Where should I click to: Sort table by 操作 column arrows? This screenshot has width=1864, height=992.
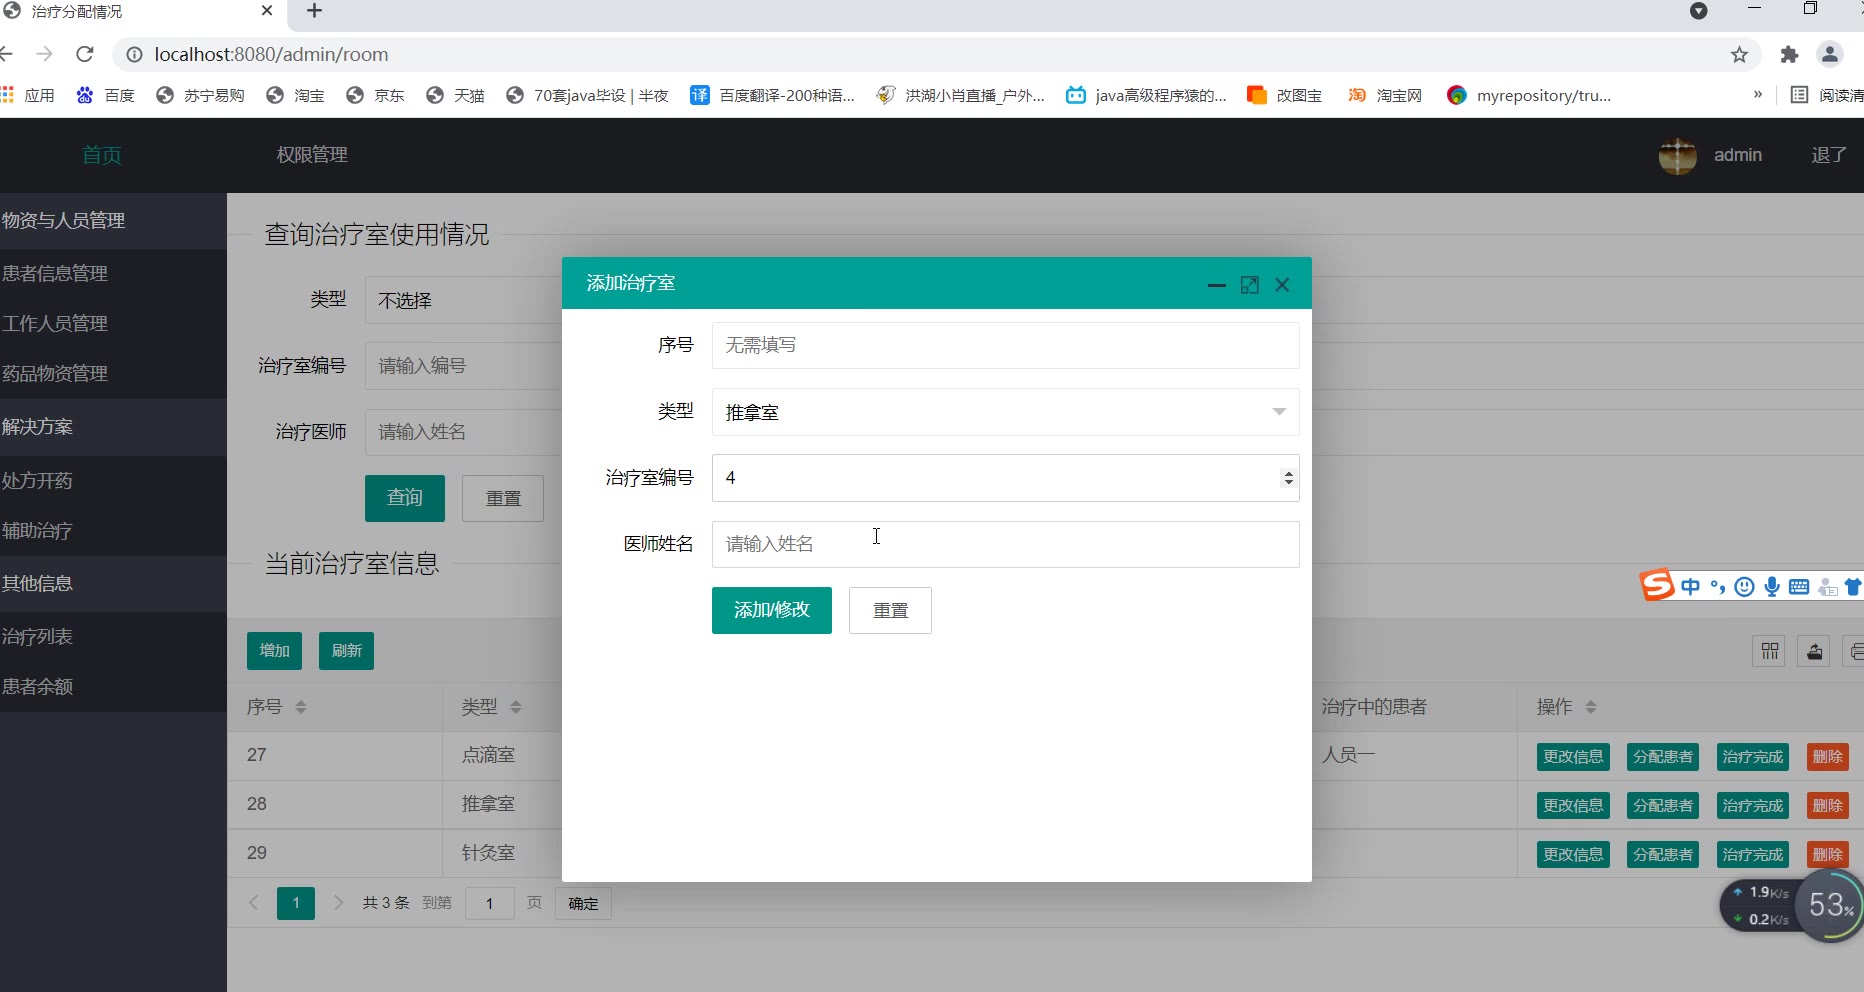1591,707
